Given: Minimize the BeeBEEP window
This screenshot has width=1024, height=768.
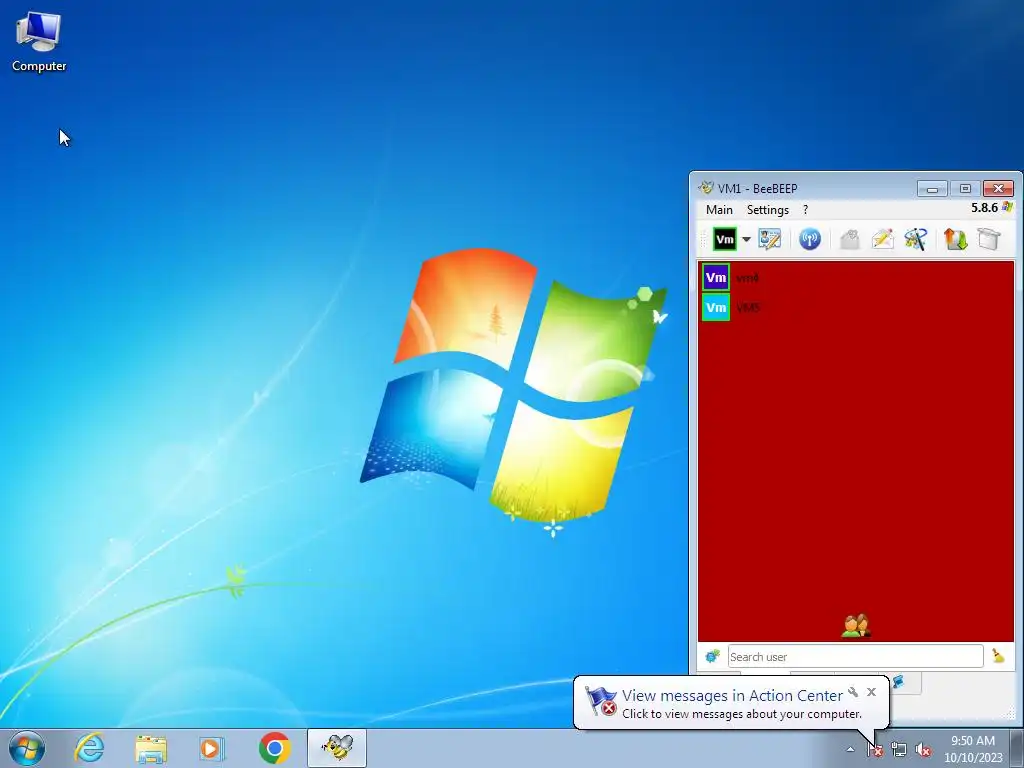Looking at the screenshot, I should [x=932, y=189].
